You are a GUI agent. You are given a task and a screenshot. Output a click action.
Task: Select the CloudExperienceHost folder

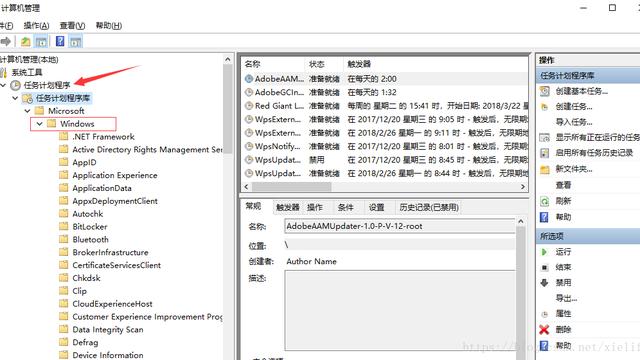click(112, 304)
